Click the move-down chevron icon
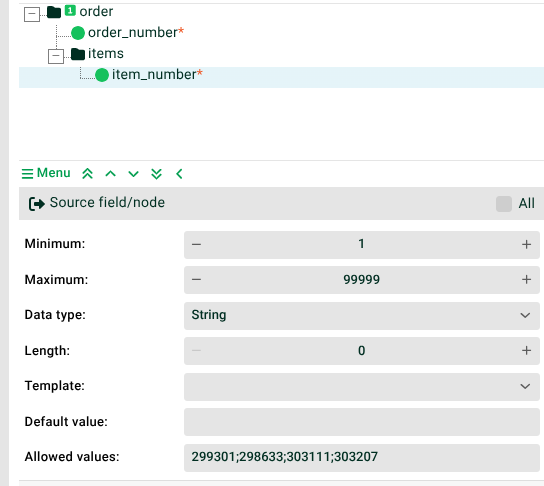This screenshot has width=544, height=486. pyautogui.click(x=134, y=174)
